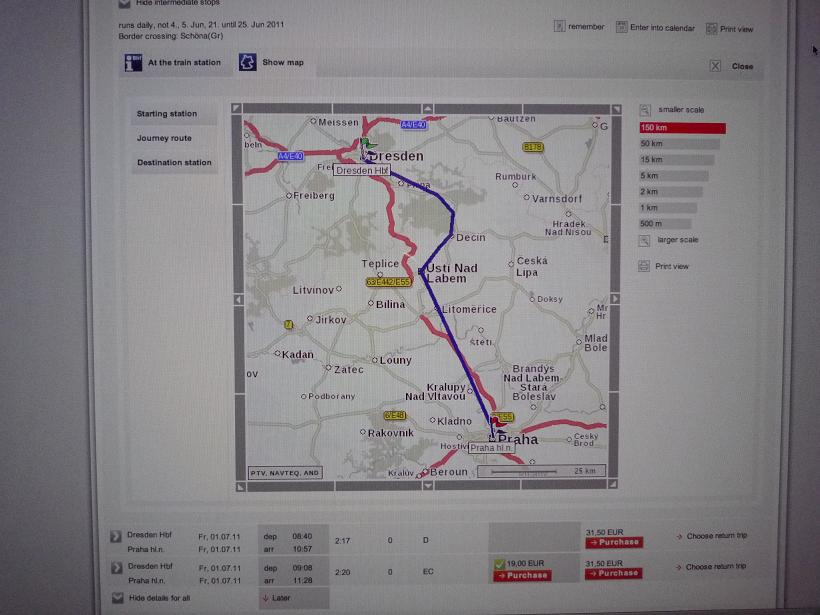Open the At the train station tab

coord(175,63)
